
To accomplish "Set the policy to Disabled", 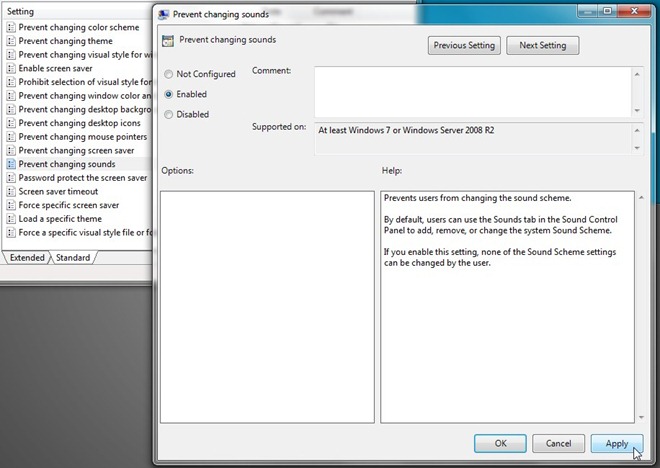I will [168, 114].
